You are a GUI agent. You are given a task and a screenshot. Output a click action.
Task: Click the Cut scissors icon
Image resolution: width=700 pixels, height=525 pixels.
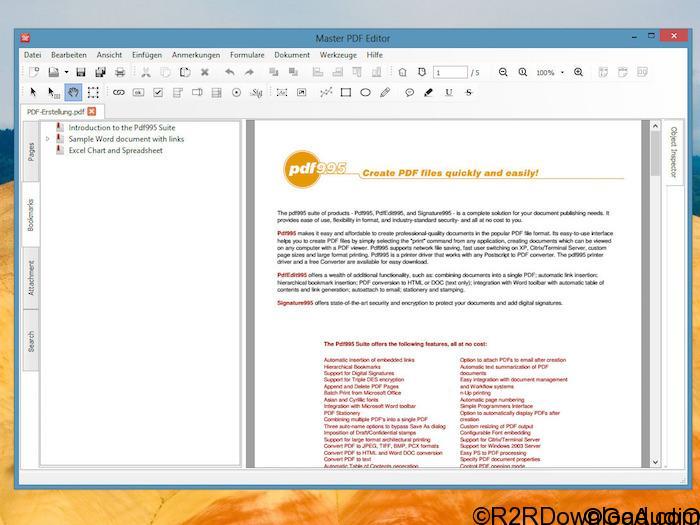point(146,72)
